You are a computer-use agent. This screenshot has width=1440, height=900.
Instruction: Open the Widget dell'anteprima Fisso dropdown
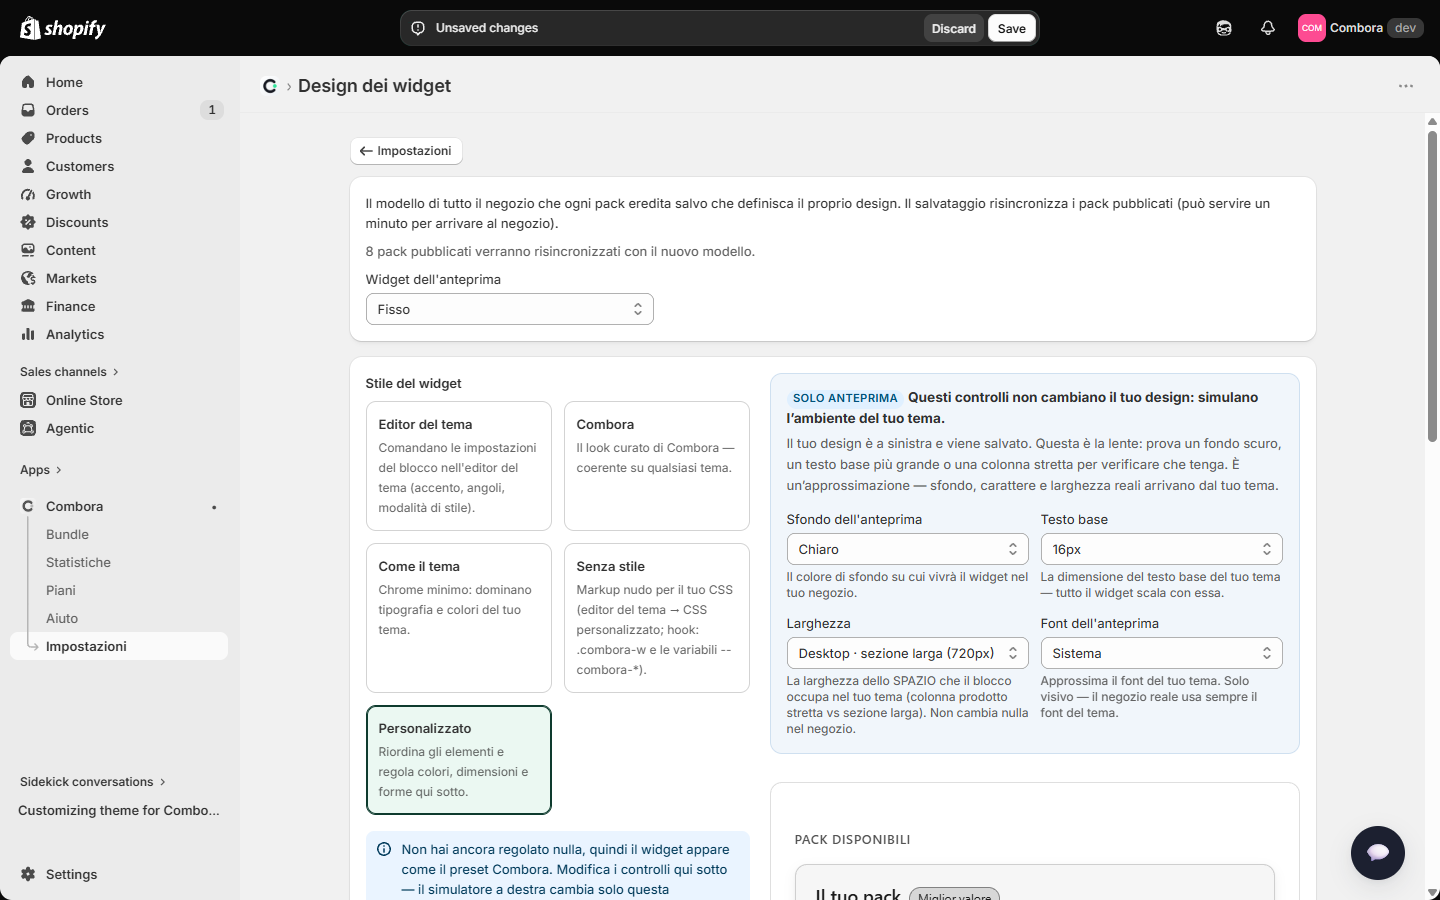tap(510, 309)
